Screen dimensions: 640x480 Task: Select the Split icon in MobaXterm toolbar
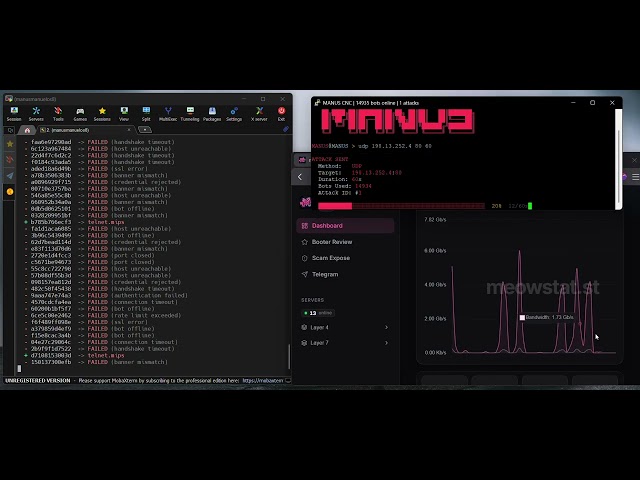point(146,113)
